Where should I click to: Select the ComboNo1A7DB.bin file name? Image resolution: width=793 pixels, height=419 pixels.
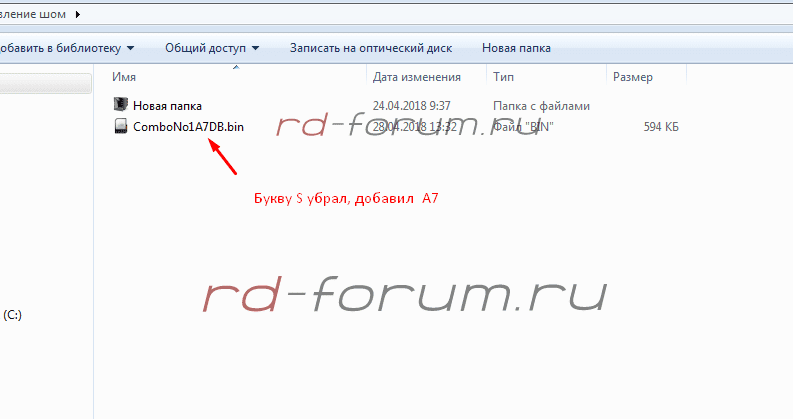188,127
